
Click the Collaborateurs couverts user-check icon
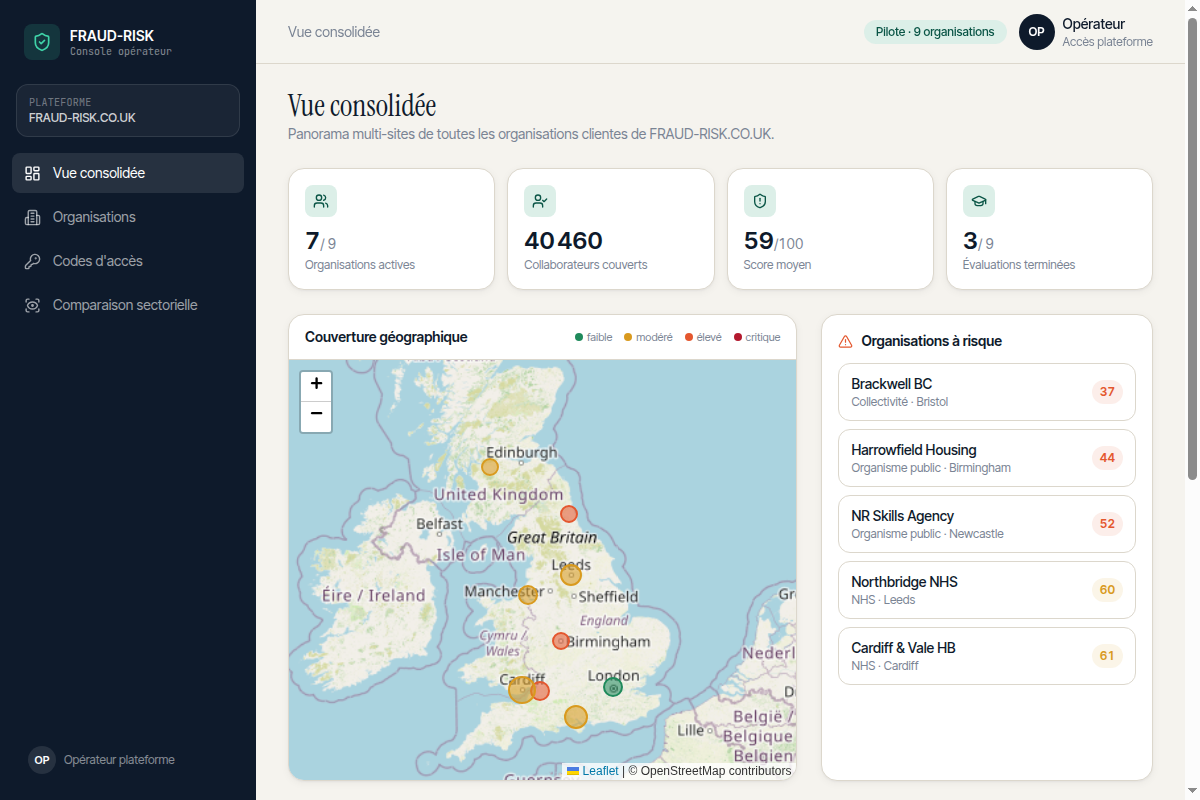click(x=540, y=201)
